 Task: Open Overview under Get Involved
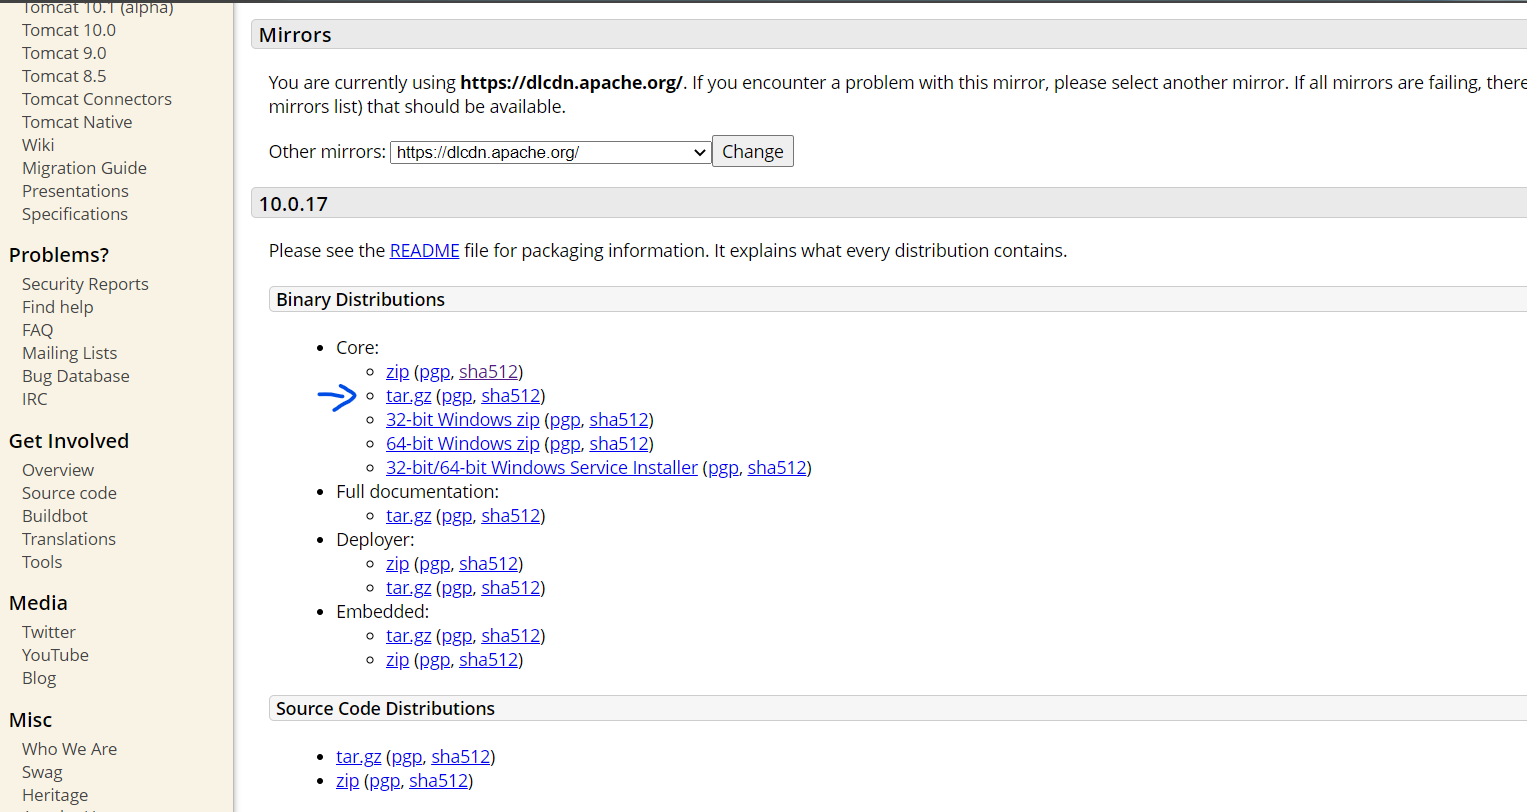click(x=58, y=470)
